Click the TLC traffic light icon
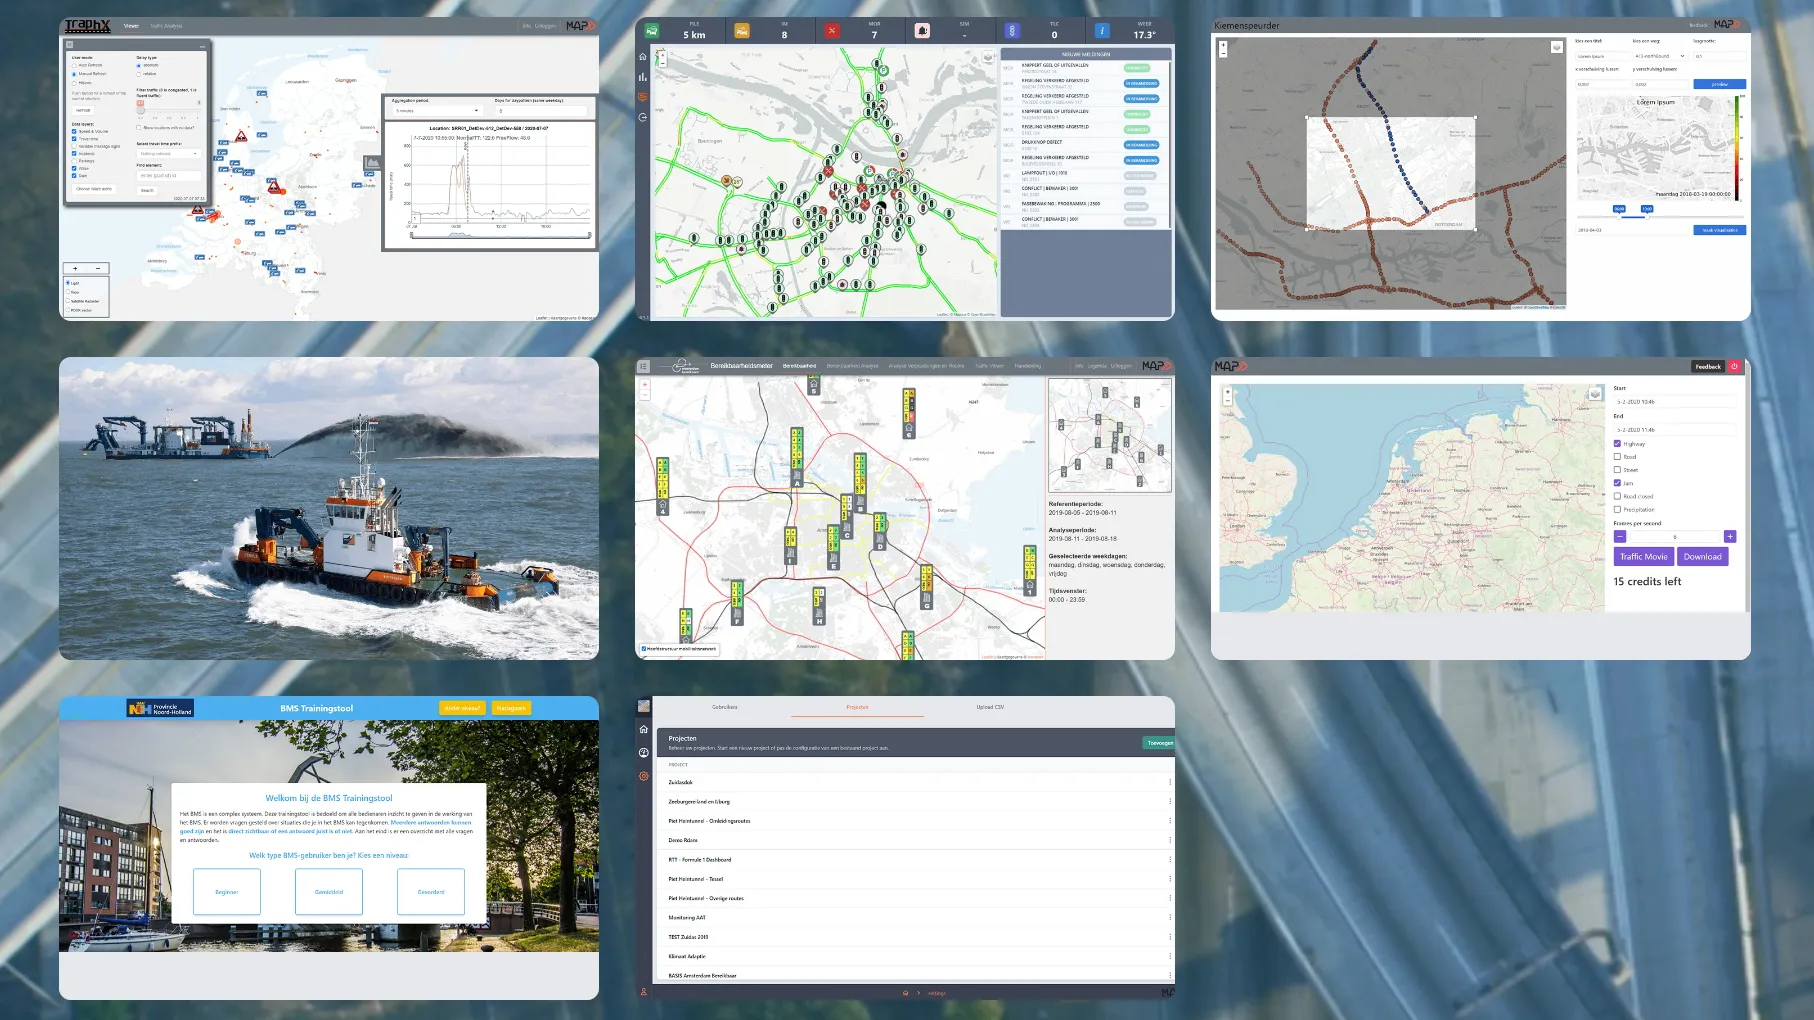1814x1020 pixels. pos(1012,31)
